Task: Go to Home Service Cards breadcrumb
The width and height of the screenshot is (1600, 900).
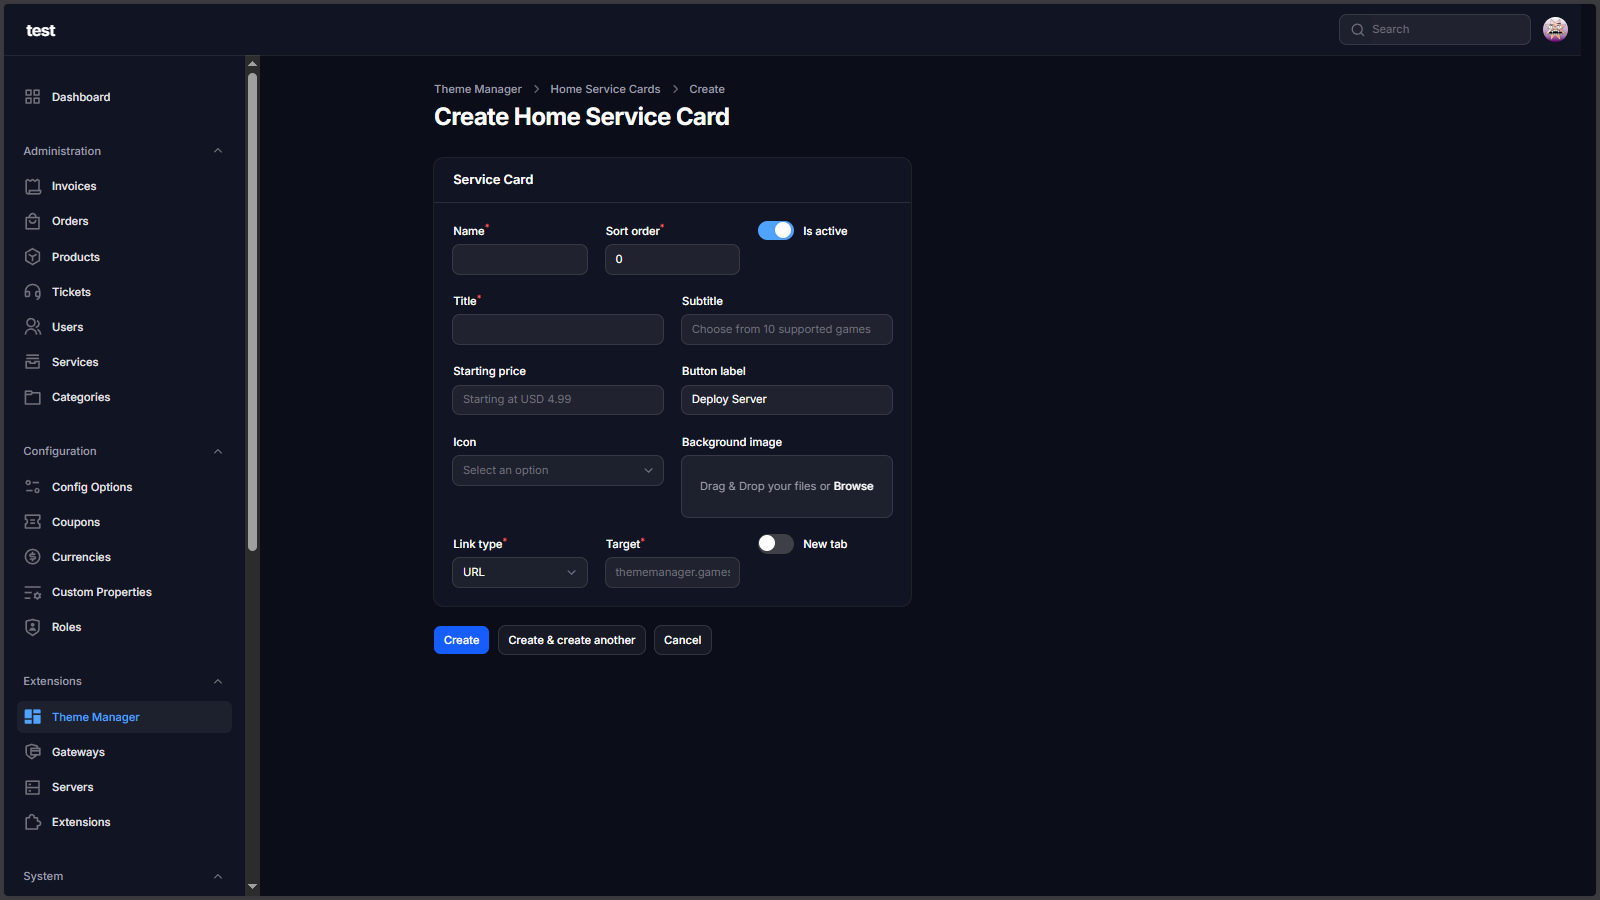Action: [605, 89]
